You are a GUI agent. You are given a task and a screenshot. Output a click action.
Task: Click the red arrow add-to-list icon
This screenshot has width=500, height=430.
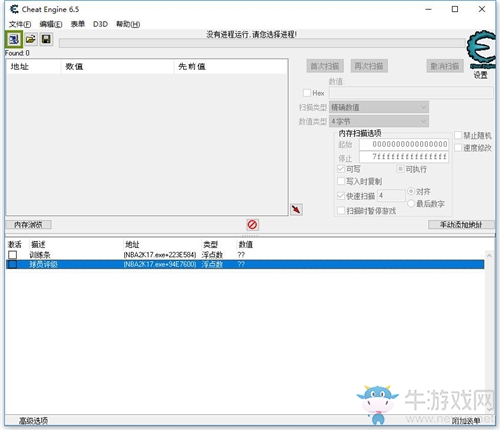coord(296,209)
